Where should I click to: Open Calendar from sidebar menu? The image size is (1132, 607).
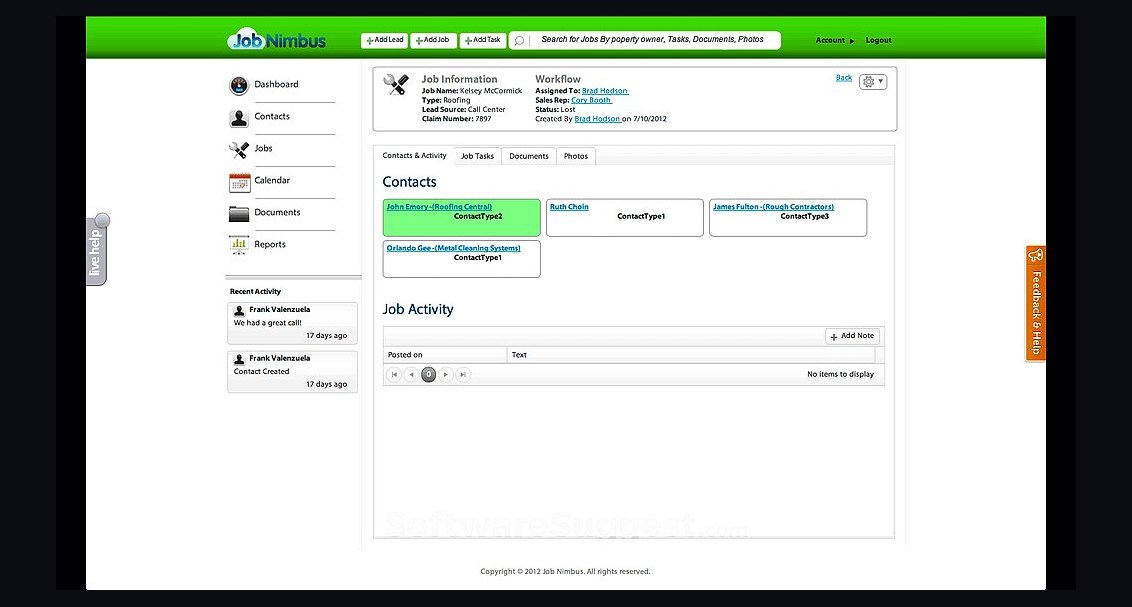point(271,180)
